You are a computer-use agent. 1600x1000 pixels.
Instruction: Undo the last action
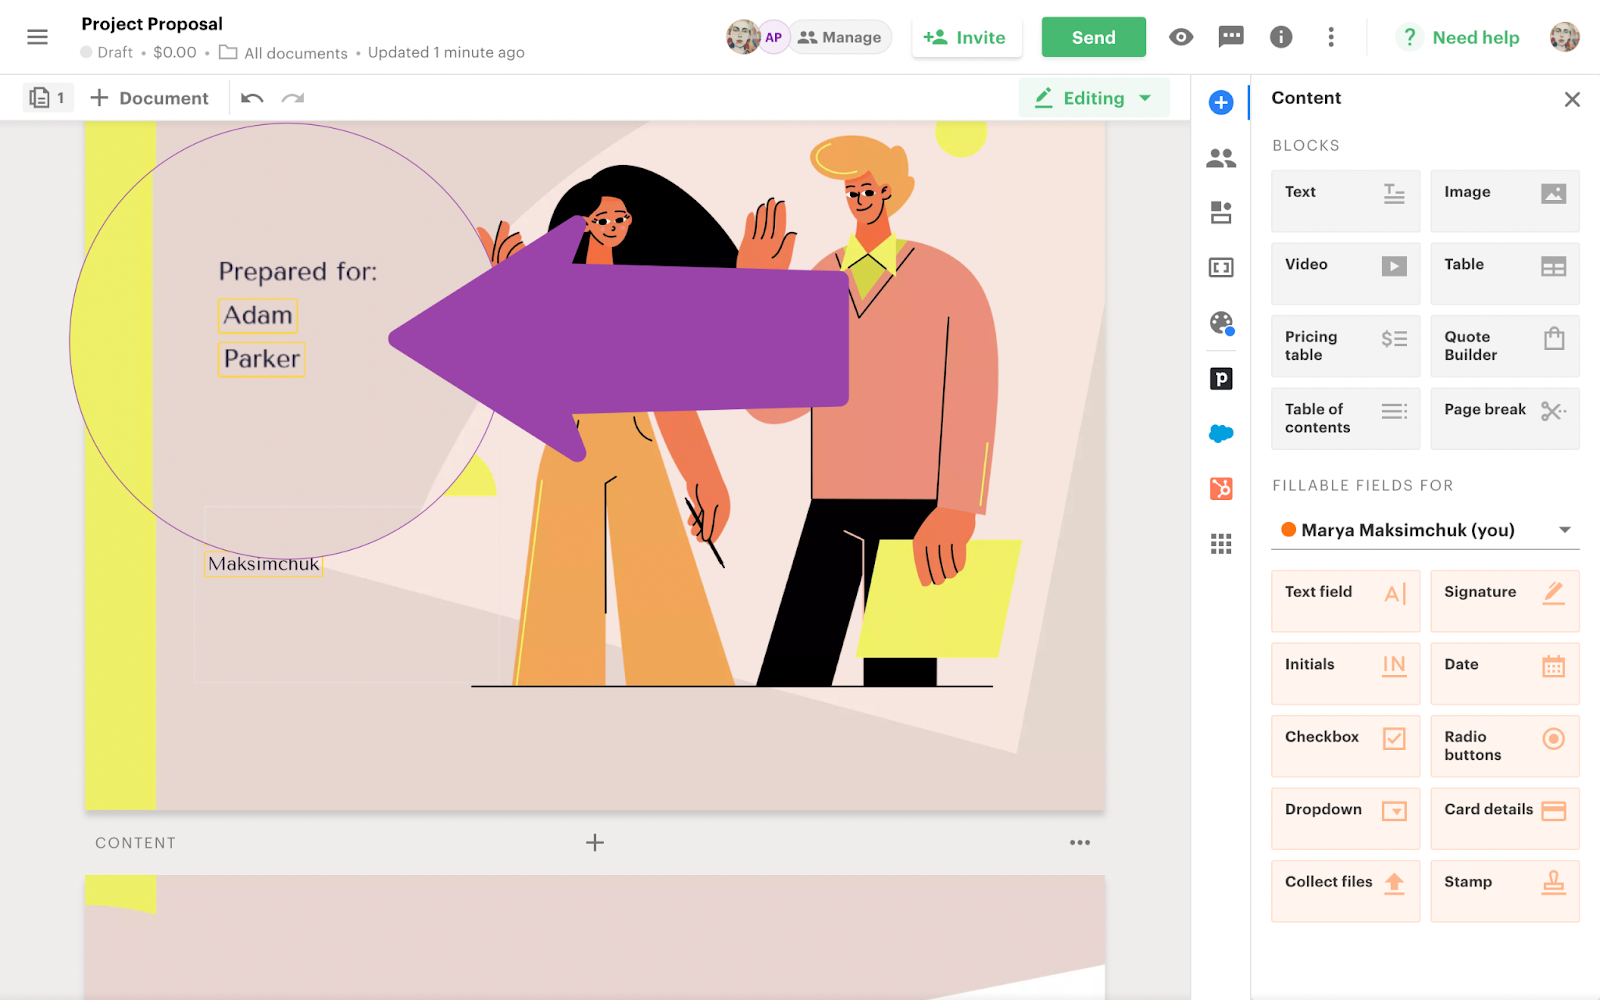point(252,98)
